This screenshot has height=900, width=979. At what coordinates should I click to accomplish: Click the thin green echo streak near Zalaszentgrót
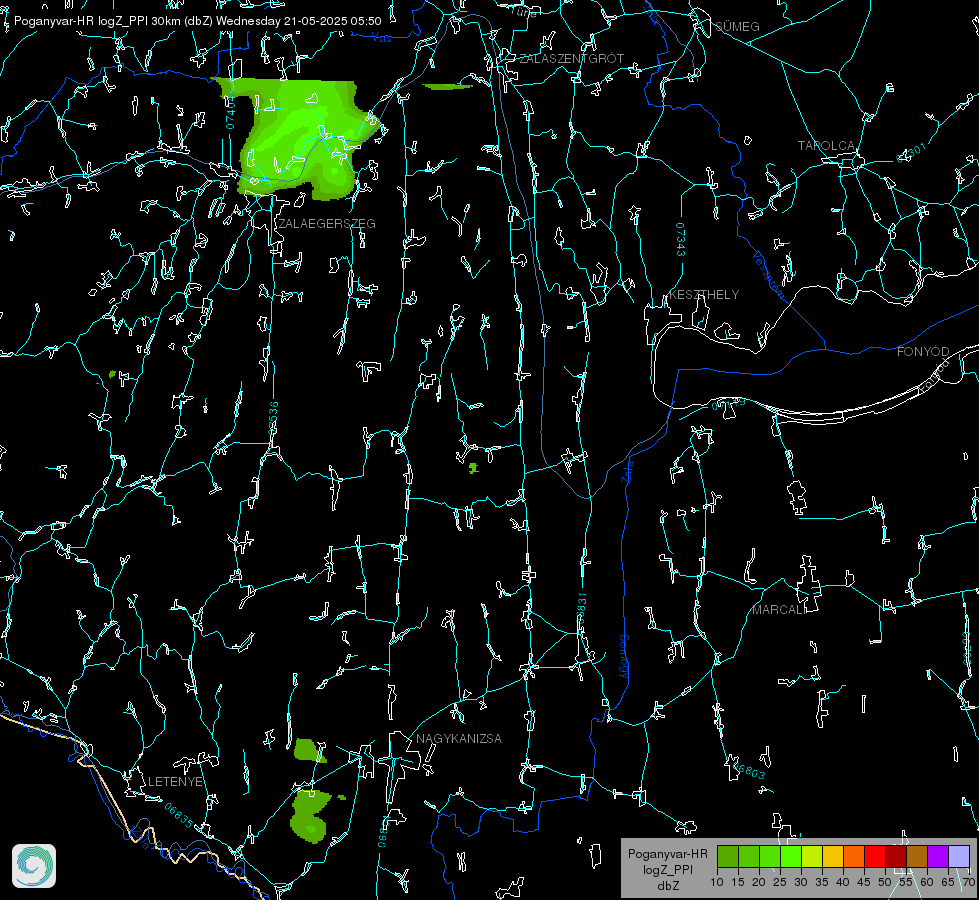[x=447, y=87]
